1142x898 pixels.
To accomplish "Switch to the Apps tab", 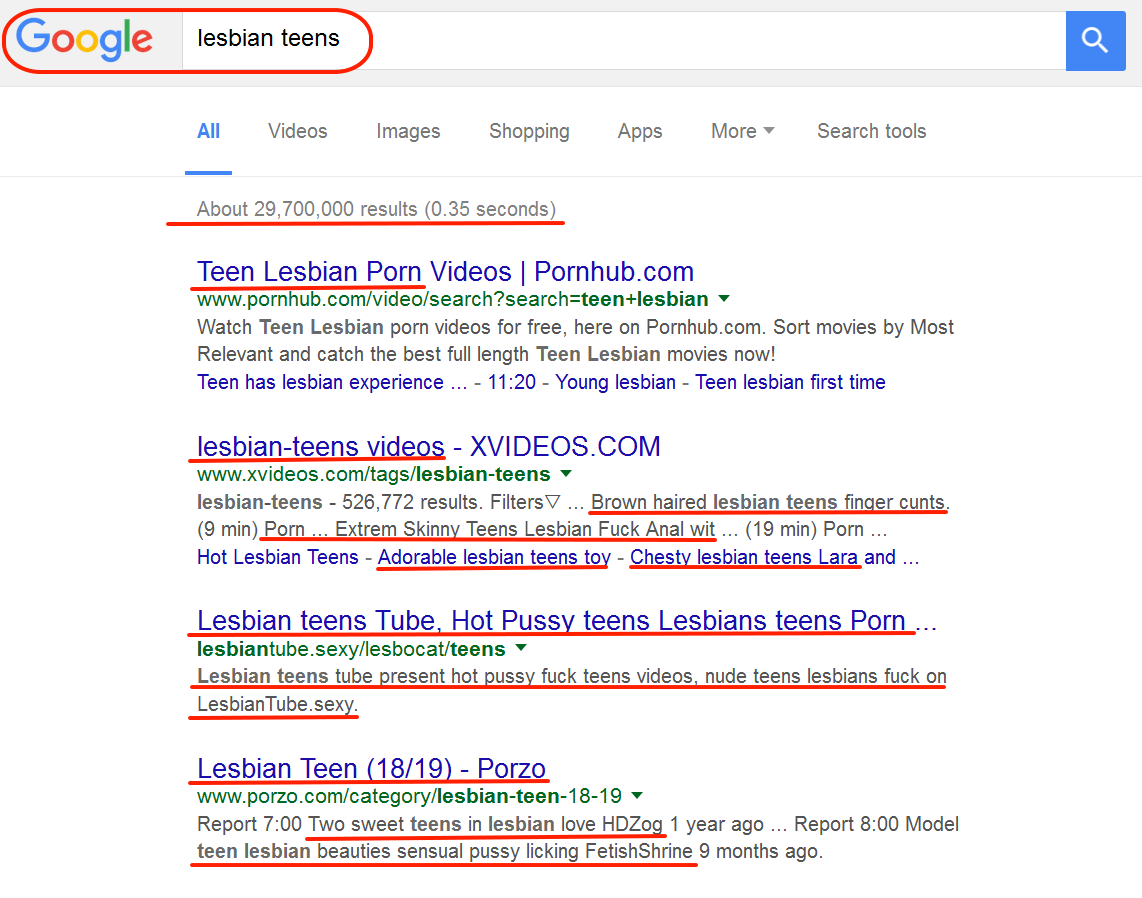I will click(640, 131).
